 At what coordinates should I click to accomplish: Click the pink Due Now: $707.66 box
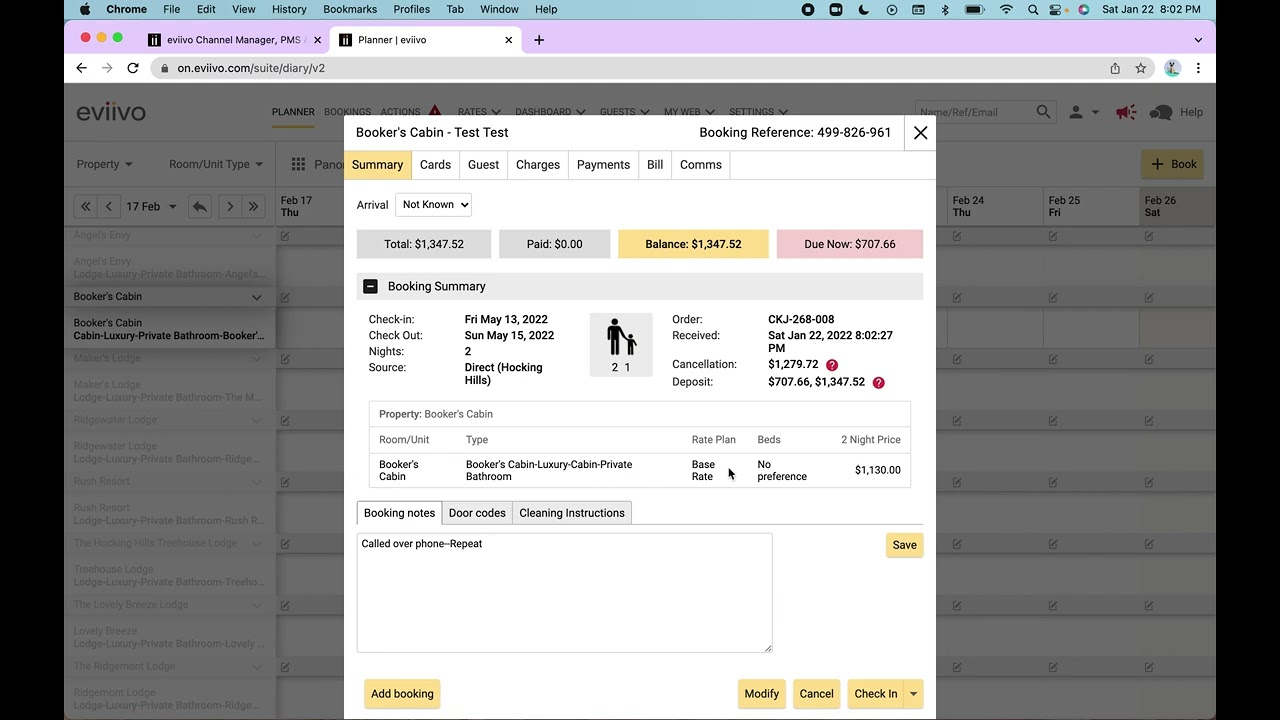[x=849, y=244]
